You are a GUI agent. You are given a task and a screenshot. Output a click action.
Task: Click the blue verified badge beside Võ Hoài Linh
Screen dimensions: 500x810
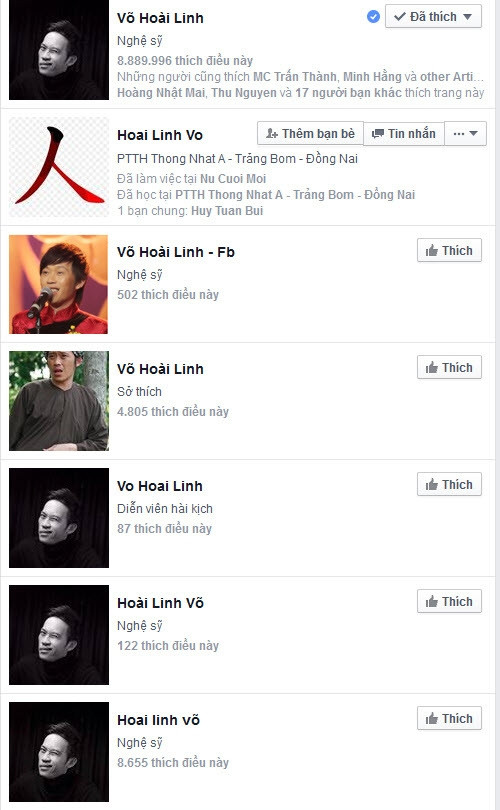(x=373, y=17)
